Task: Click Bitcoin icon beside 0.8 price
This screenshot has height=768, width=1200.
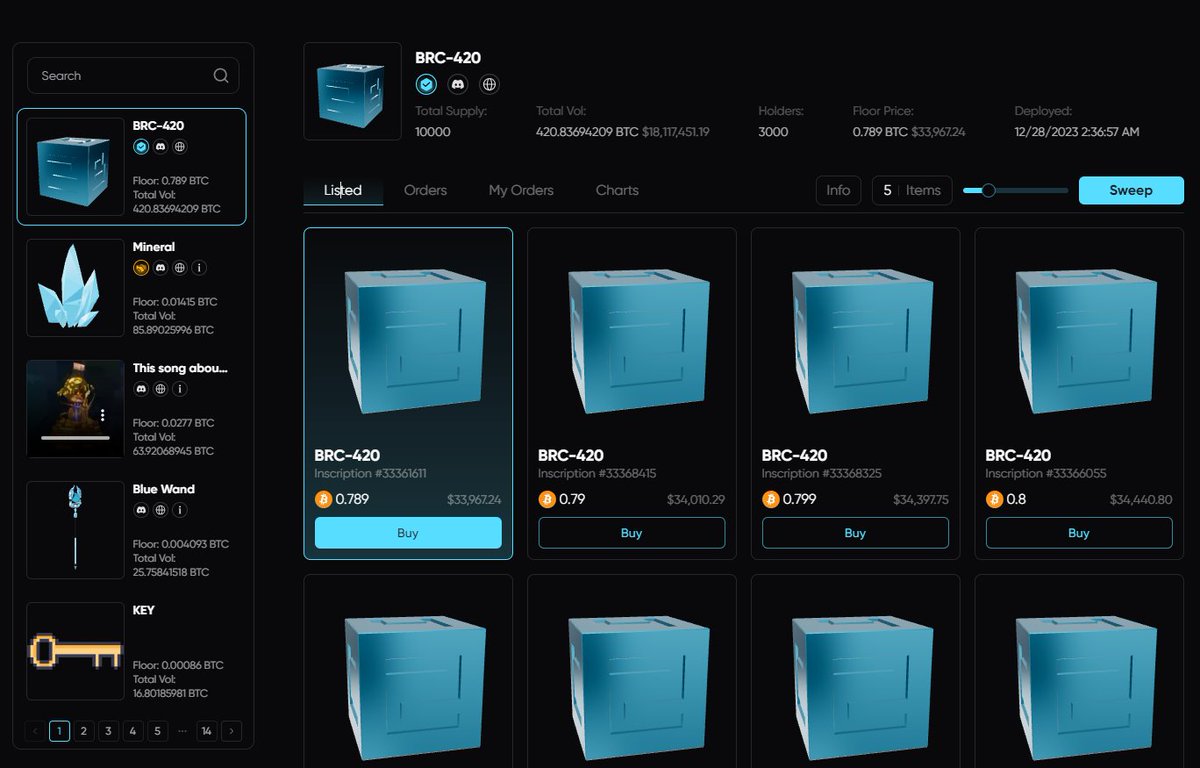Action: click(x=995, y=499)
